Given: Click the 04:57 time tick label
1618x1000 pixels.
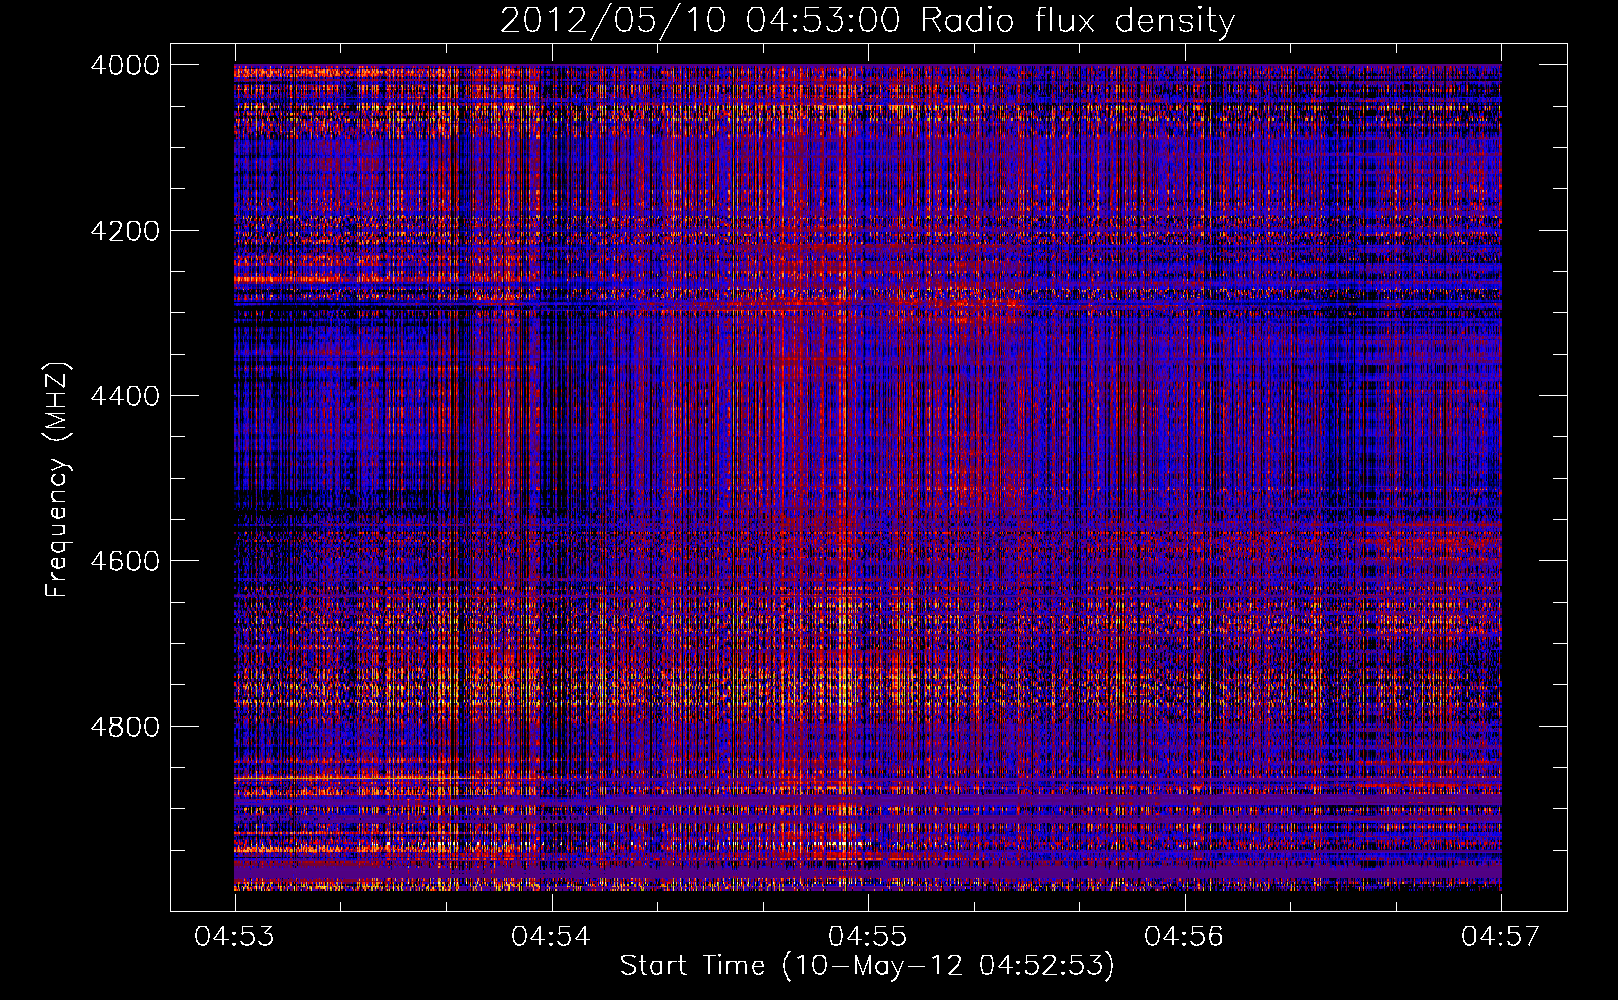Looking at the screenshot, I should pyautogui.click(x=1501, y=936).
